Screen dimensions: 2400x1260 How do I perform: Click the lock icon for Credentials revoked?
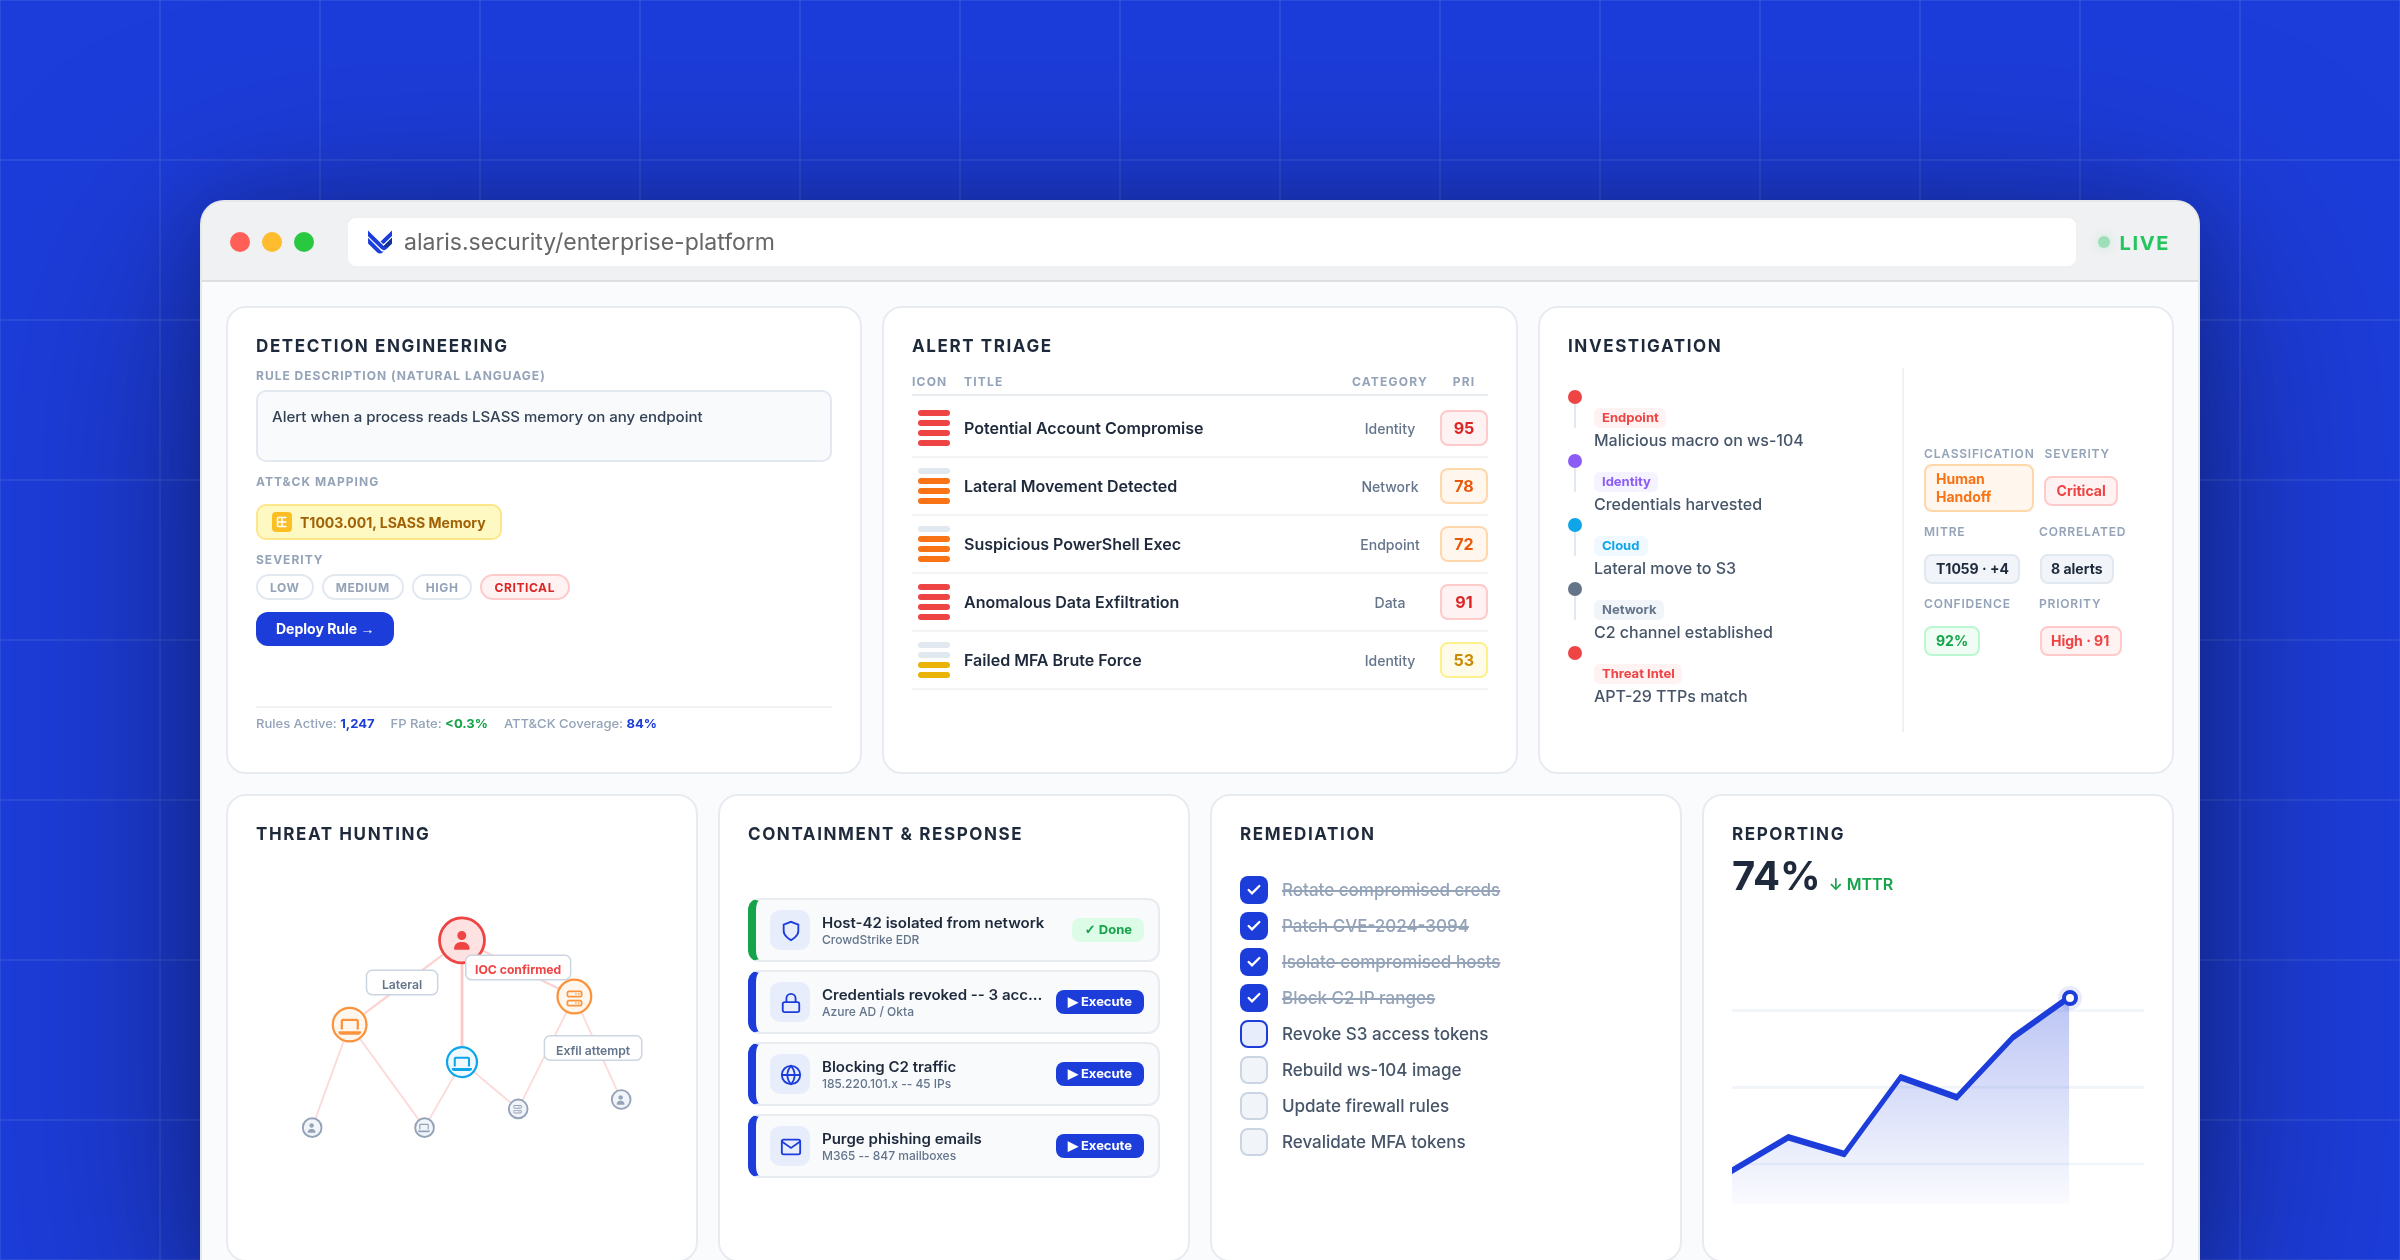[x=790, y=1003]
